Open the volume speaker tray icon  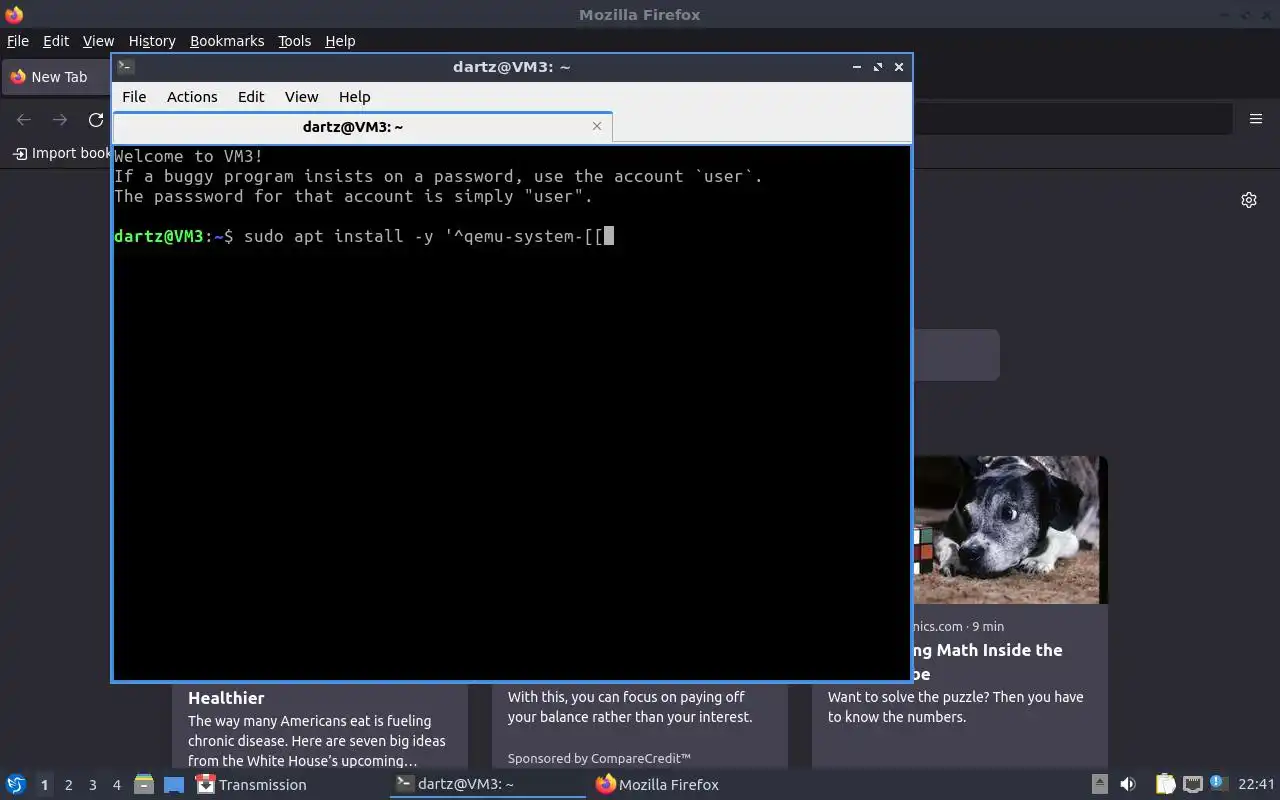(x=1128, y=784)
